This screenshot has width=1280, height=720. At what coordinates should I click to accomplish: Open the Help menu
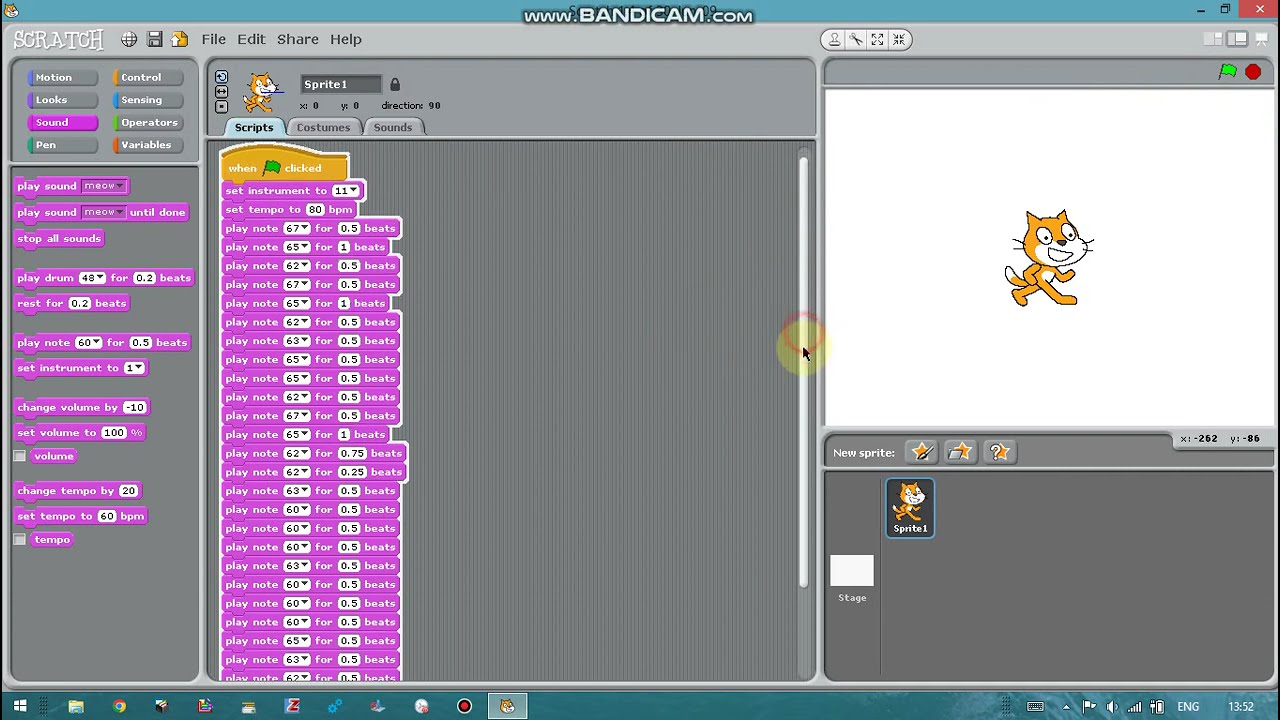[346, 39]
